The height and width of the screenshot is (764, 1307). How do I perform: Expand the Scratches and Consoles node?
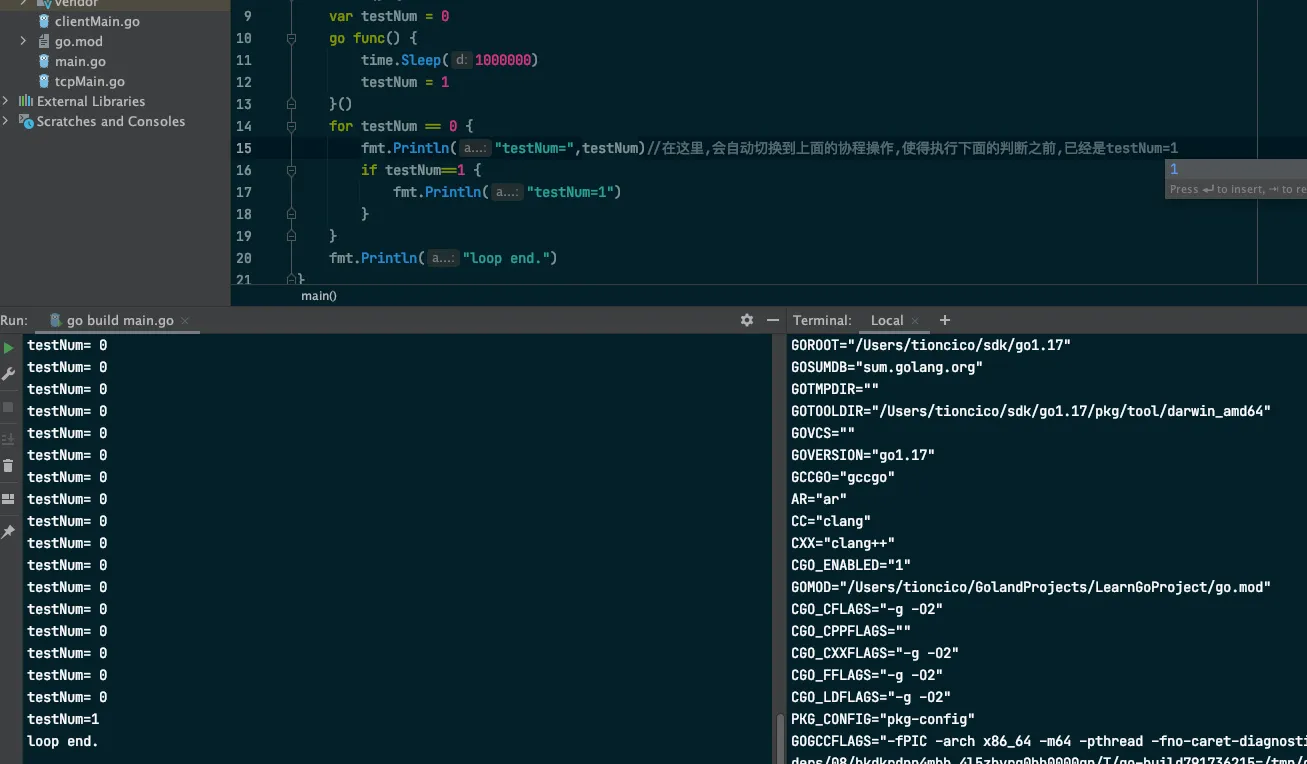click(x=6, y=121)
